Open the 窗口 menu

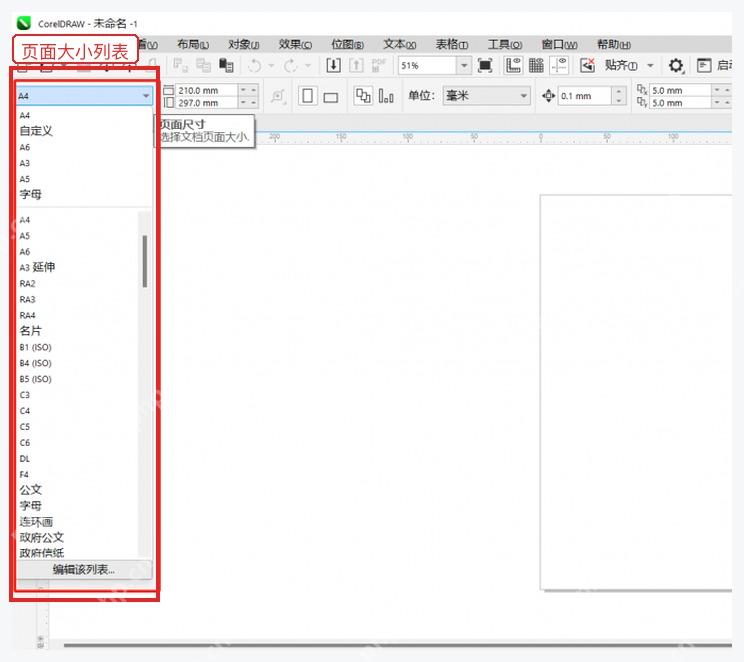559,44
